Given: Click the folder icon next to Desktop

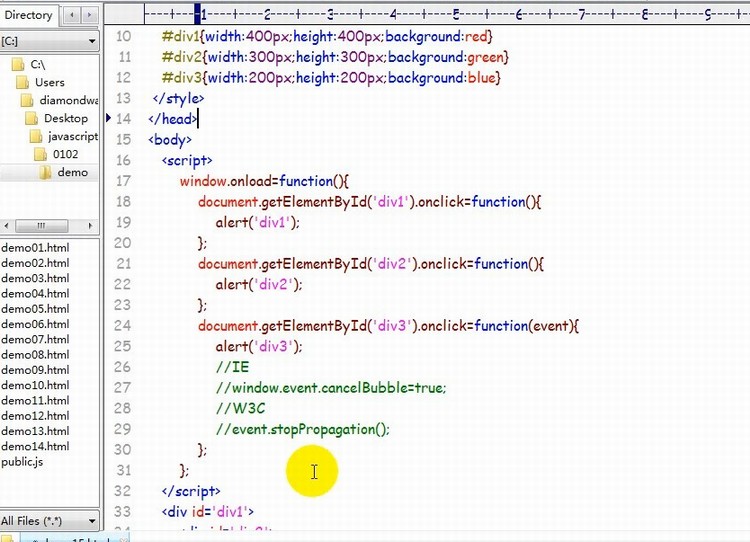Looking at the screenshot, I should pos(32,118).
